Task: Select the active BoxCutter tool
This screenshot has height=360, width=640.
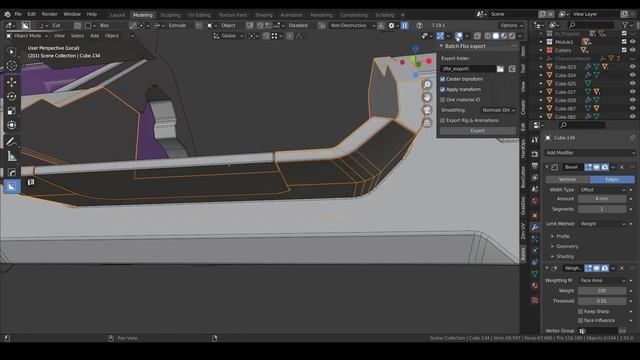Action: click(x=11, y=187)
